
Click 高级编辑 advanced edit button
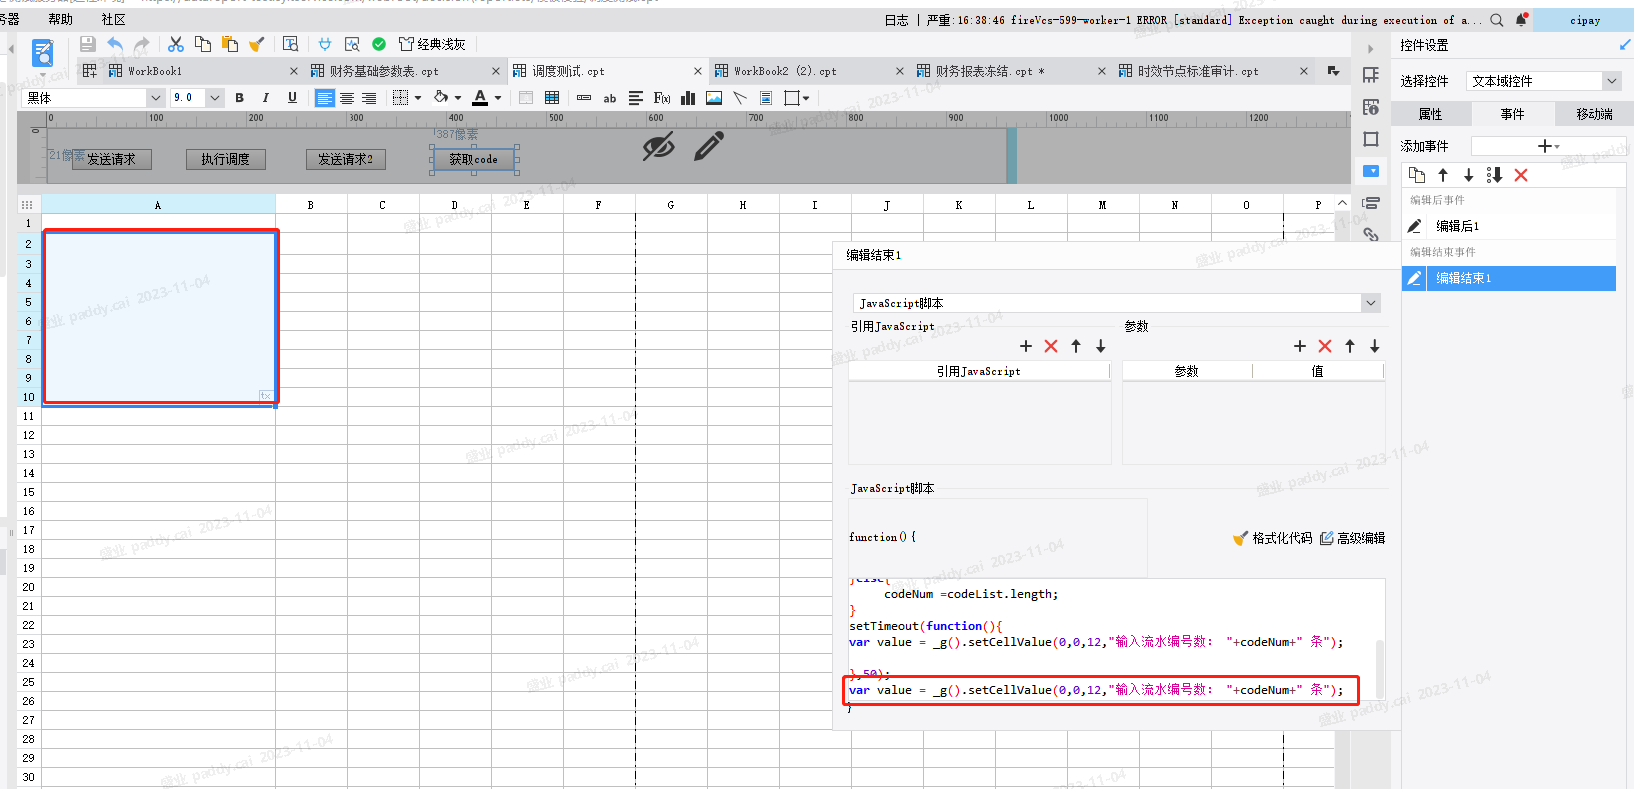[1352, 538]
